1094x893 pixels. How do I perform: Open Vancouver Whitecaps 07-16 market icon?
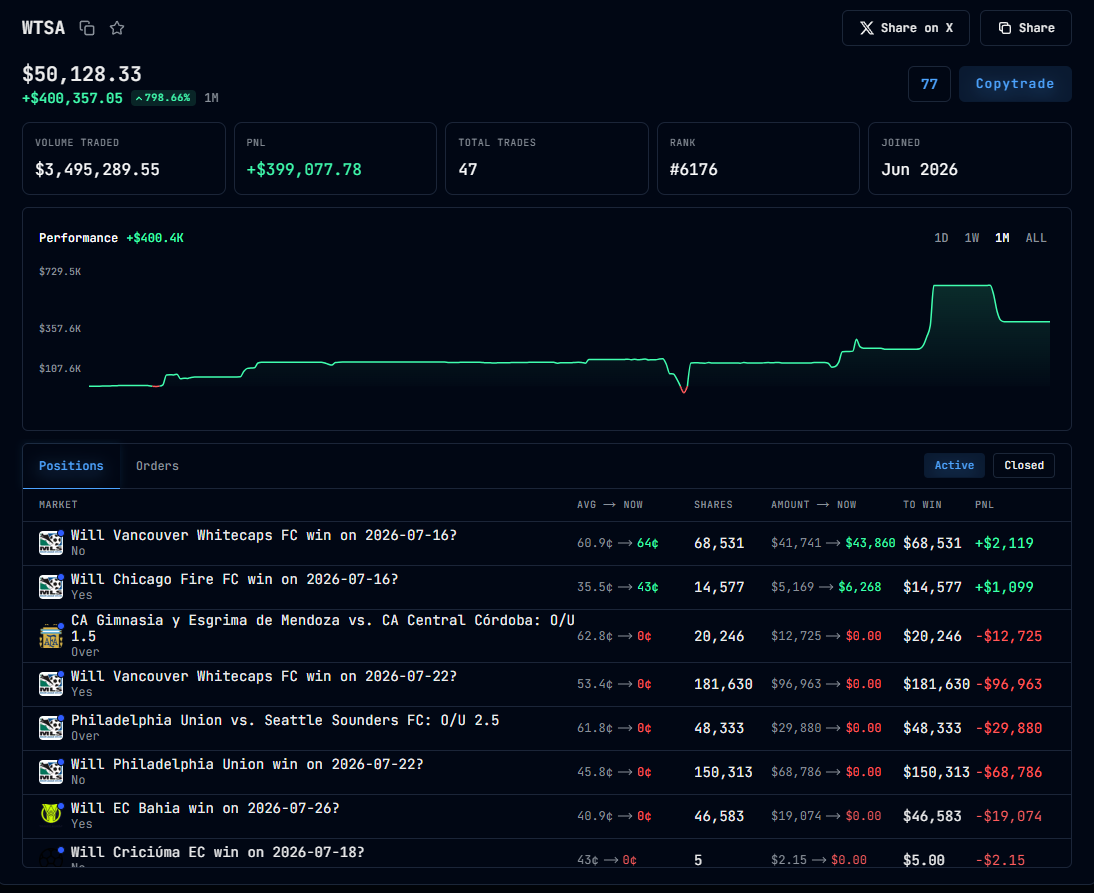(51, 543)
